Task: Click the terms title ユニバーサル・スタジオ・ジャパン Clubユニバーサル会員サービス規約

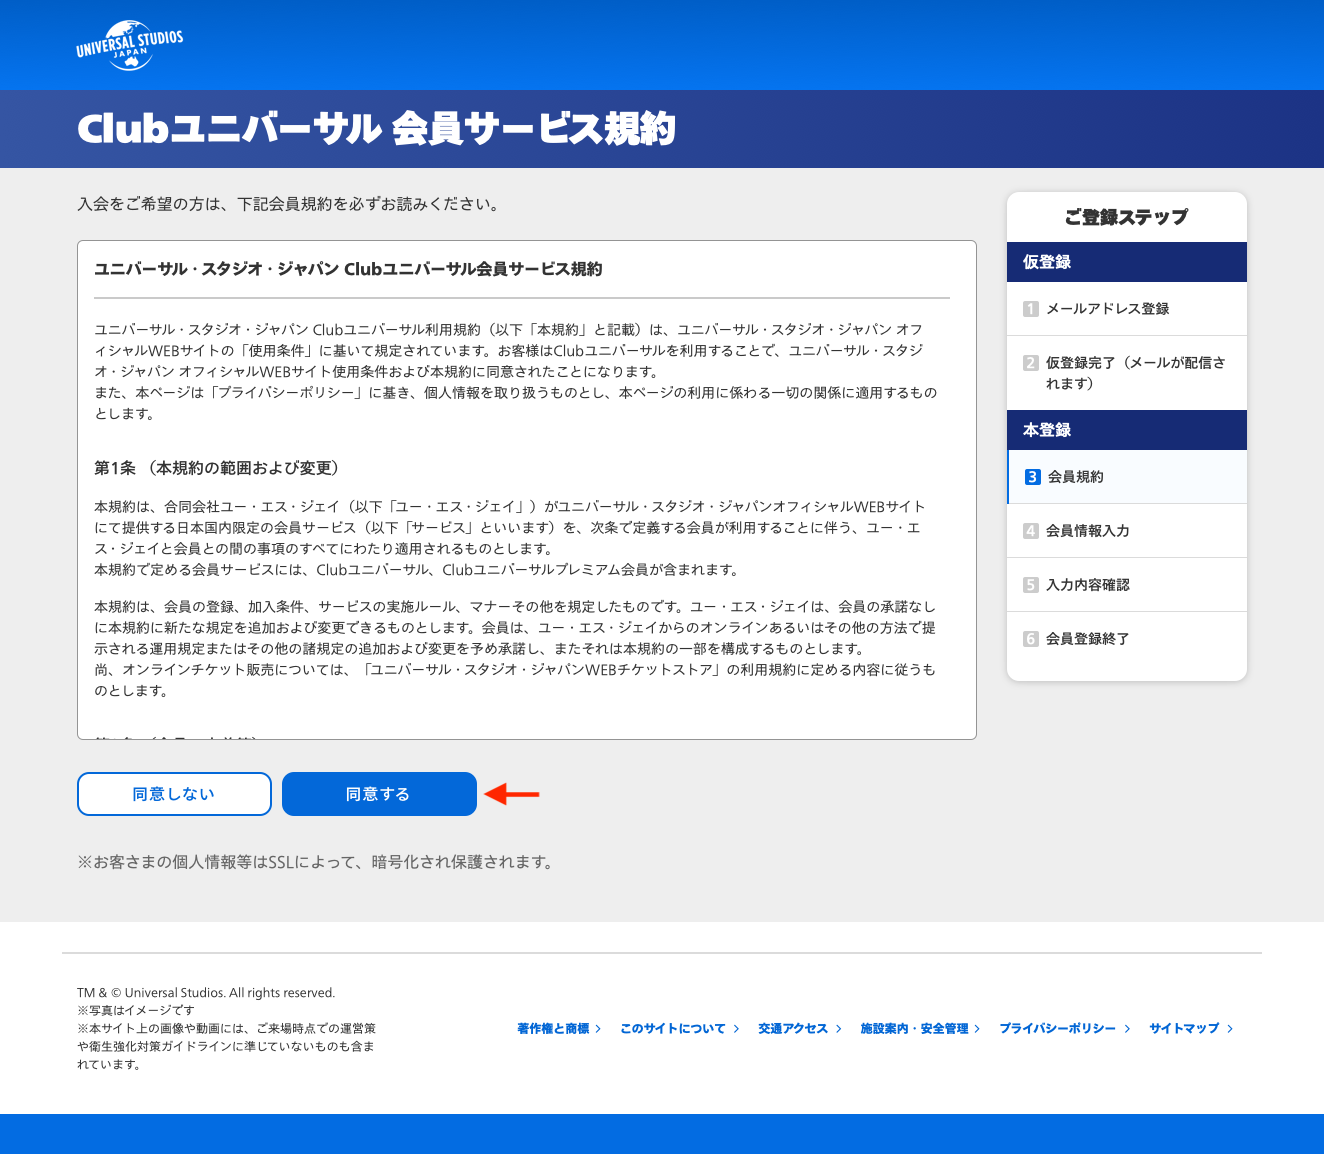Action: [348, 269]
